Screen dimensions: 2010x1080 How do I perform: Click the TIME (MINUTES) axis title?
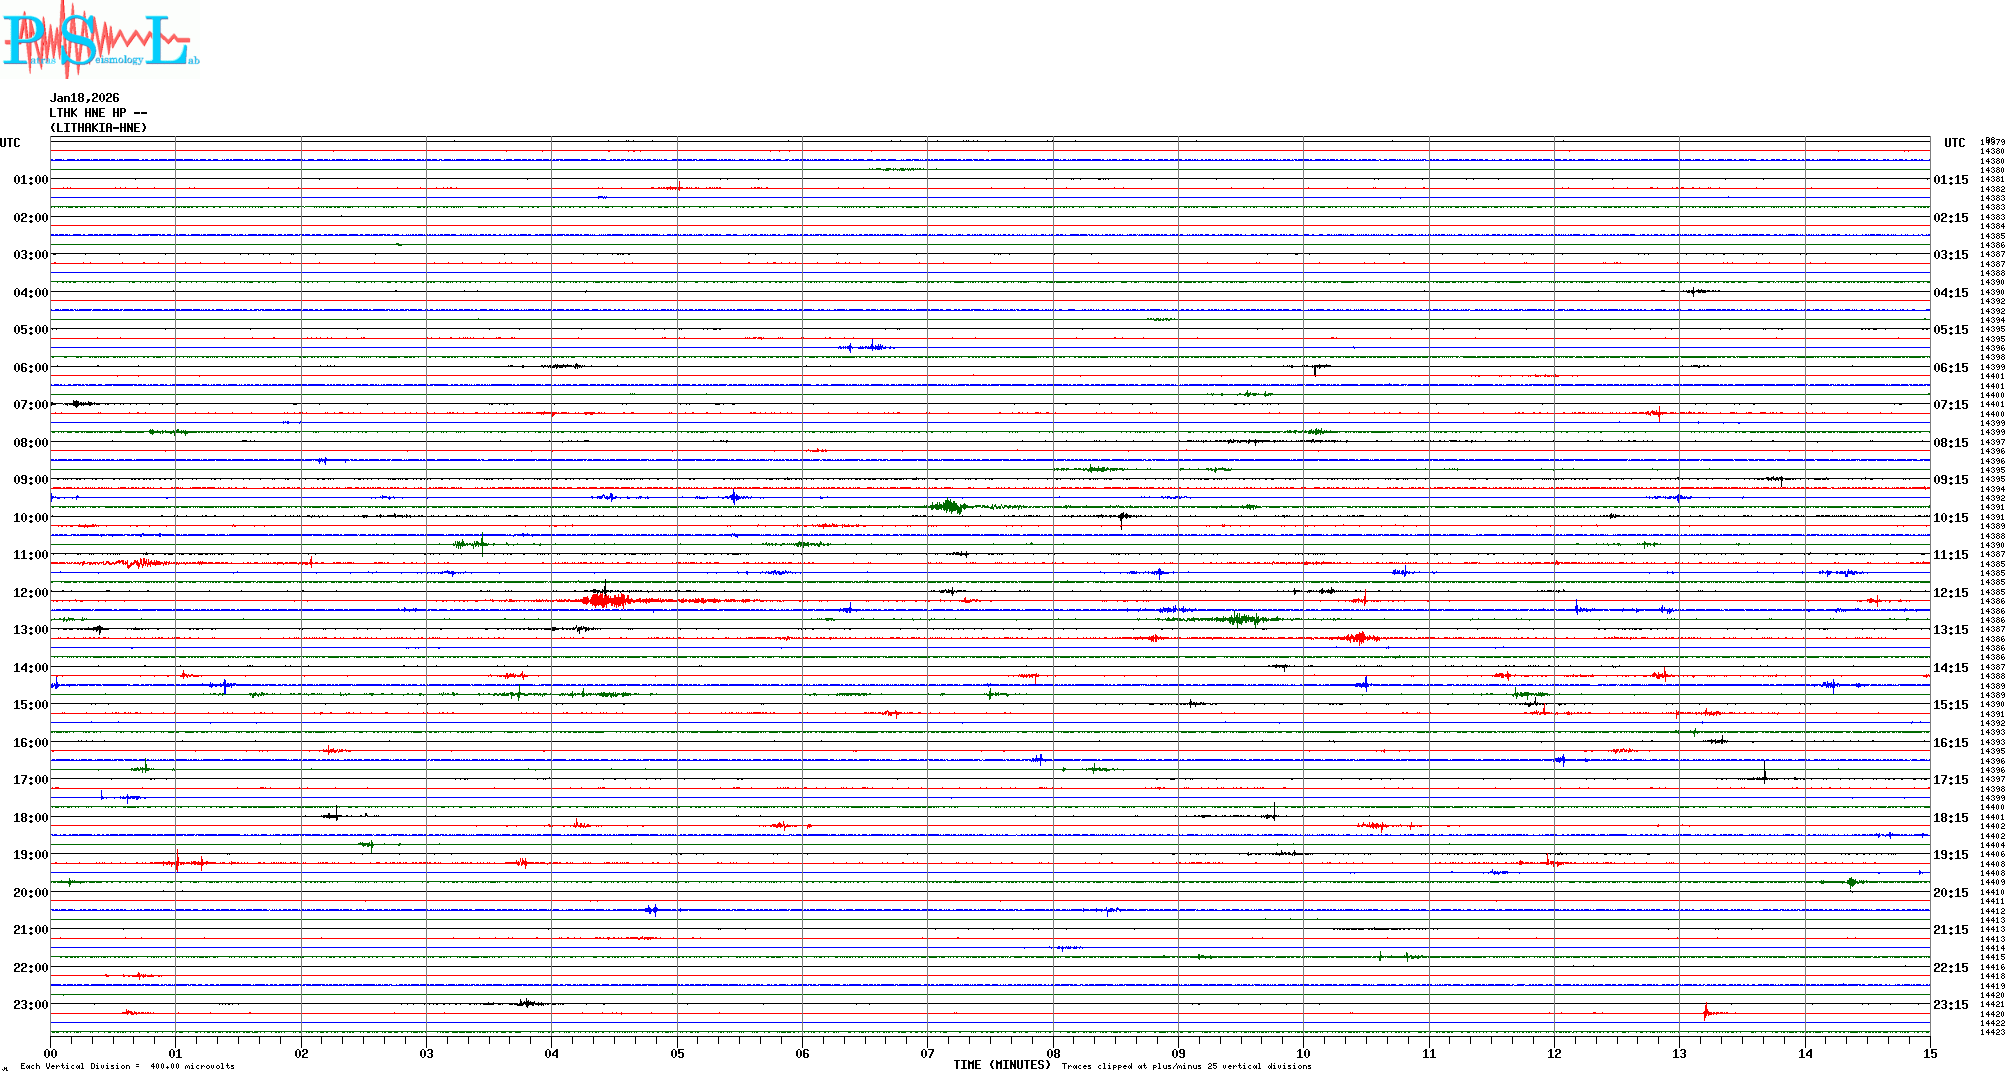click(1002, 1065)
